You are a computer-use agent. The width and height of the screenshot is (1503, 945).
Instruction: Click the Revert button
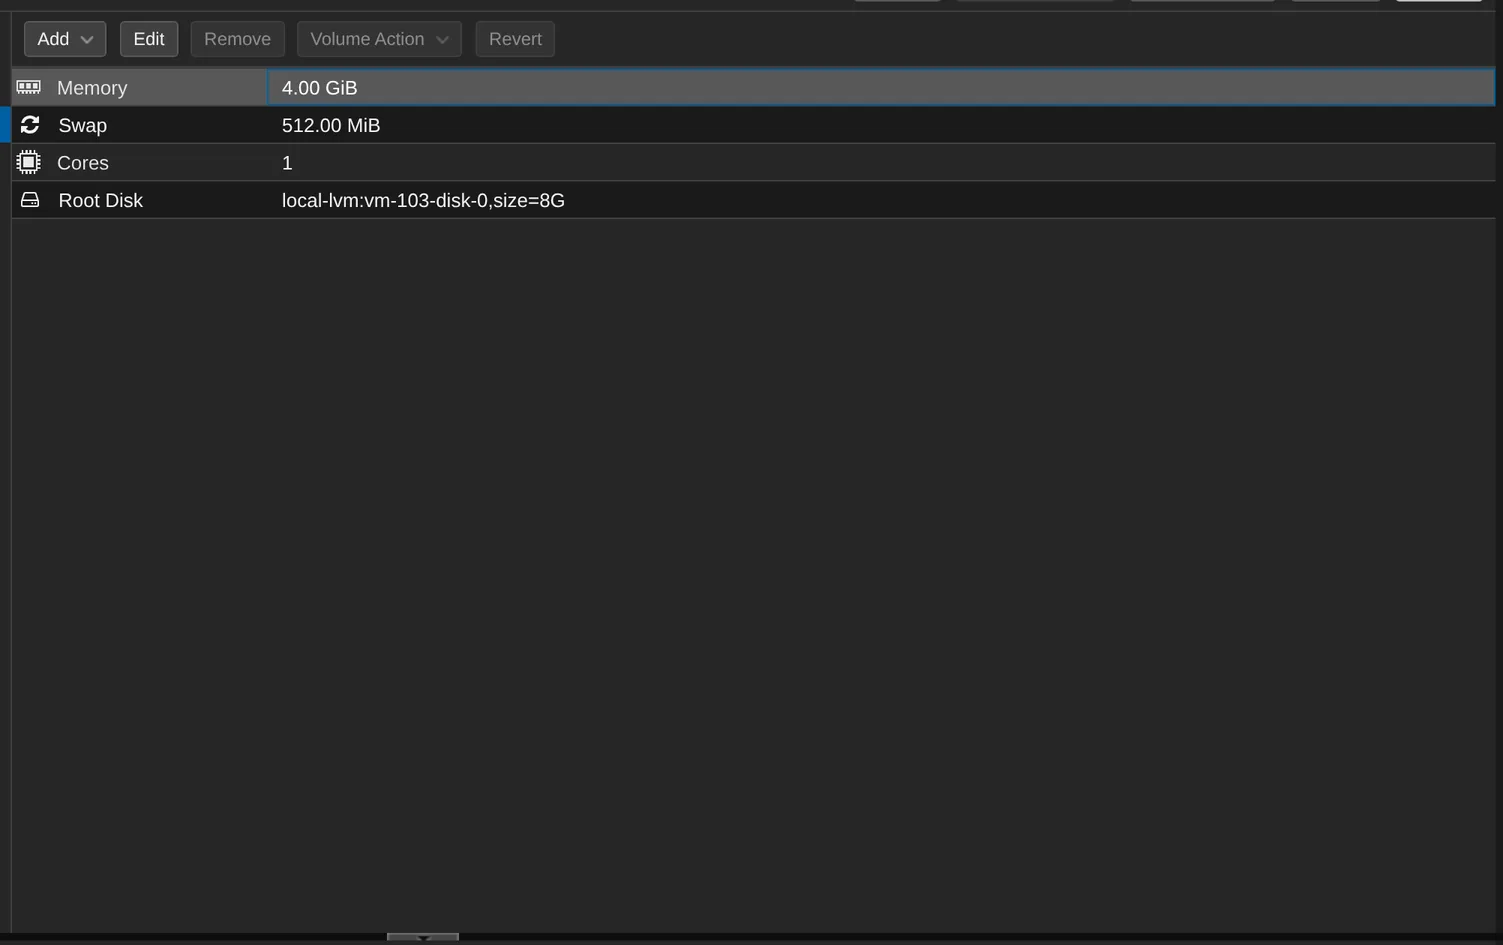pos(515,39)
